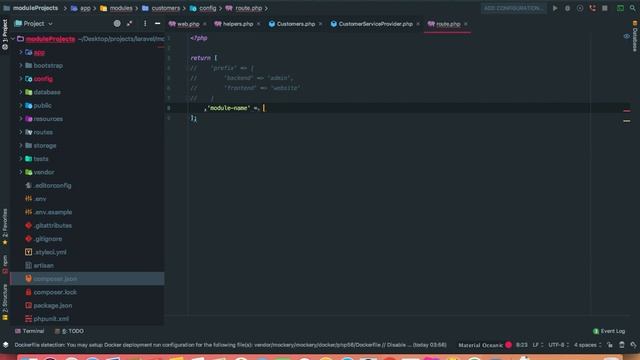The width and height of the screenshot is (640, 360).
Task: Open the Add Configuration dropdown
Action: (513, 8)
